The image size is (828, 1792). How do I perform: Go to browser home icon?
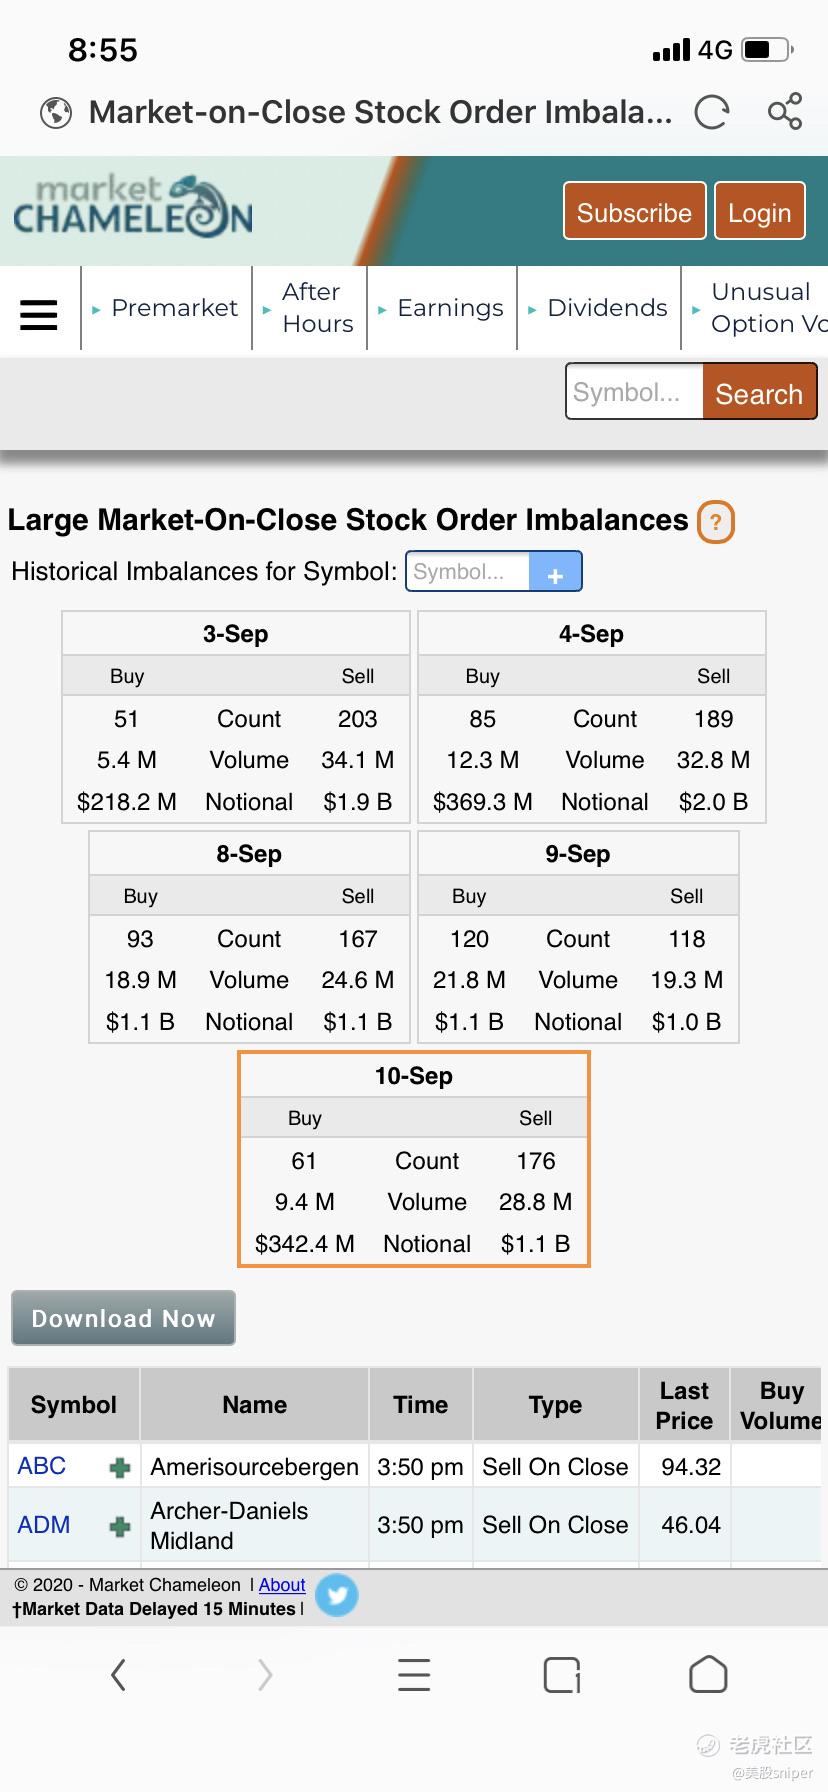pyautogui.click(x=708, y=1674)
